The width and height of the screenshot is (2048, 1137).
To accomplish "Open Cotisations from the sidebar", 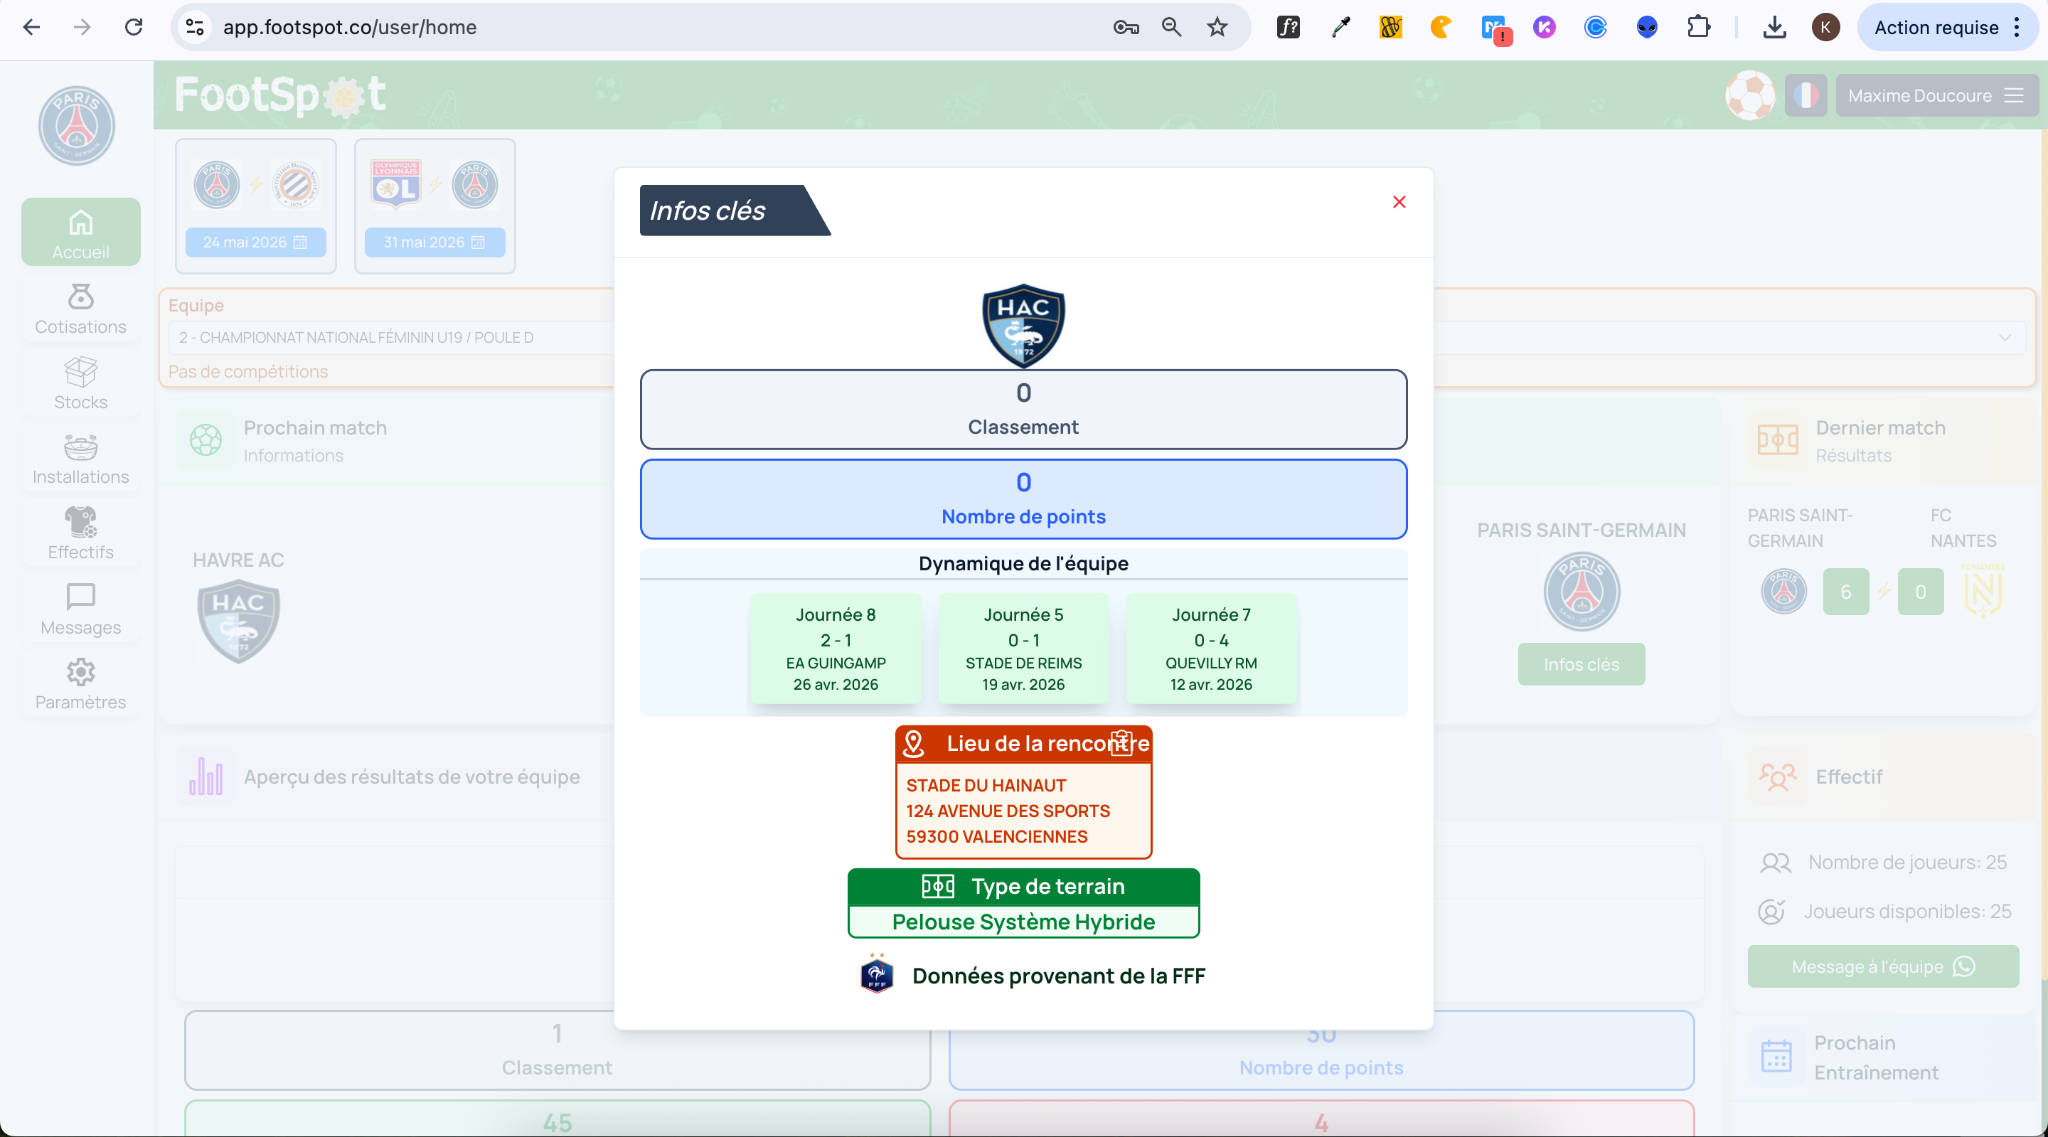I will pos(81,309).
